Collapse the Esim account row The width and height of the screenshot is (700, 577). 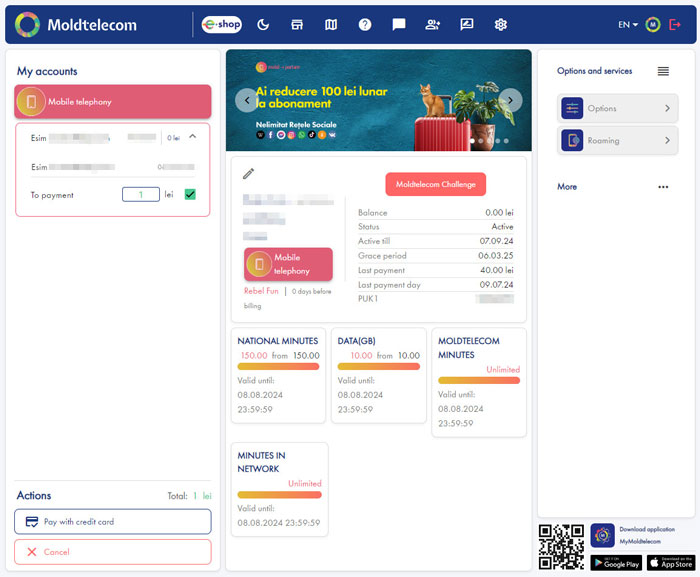[x=193, y=137]
